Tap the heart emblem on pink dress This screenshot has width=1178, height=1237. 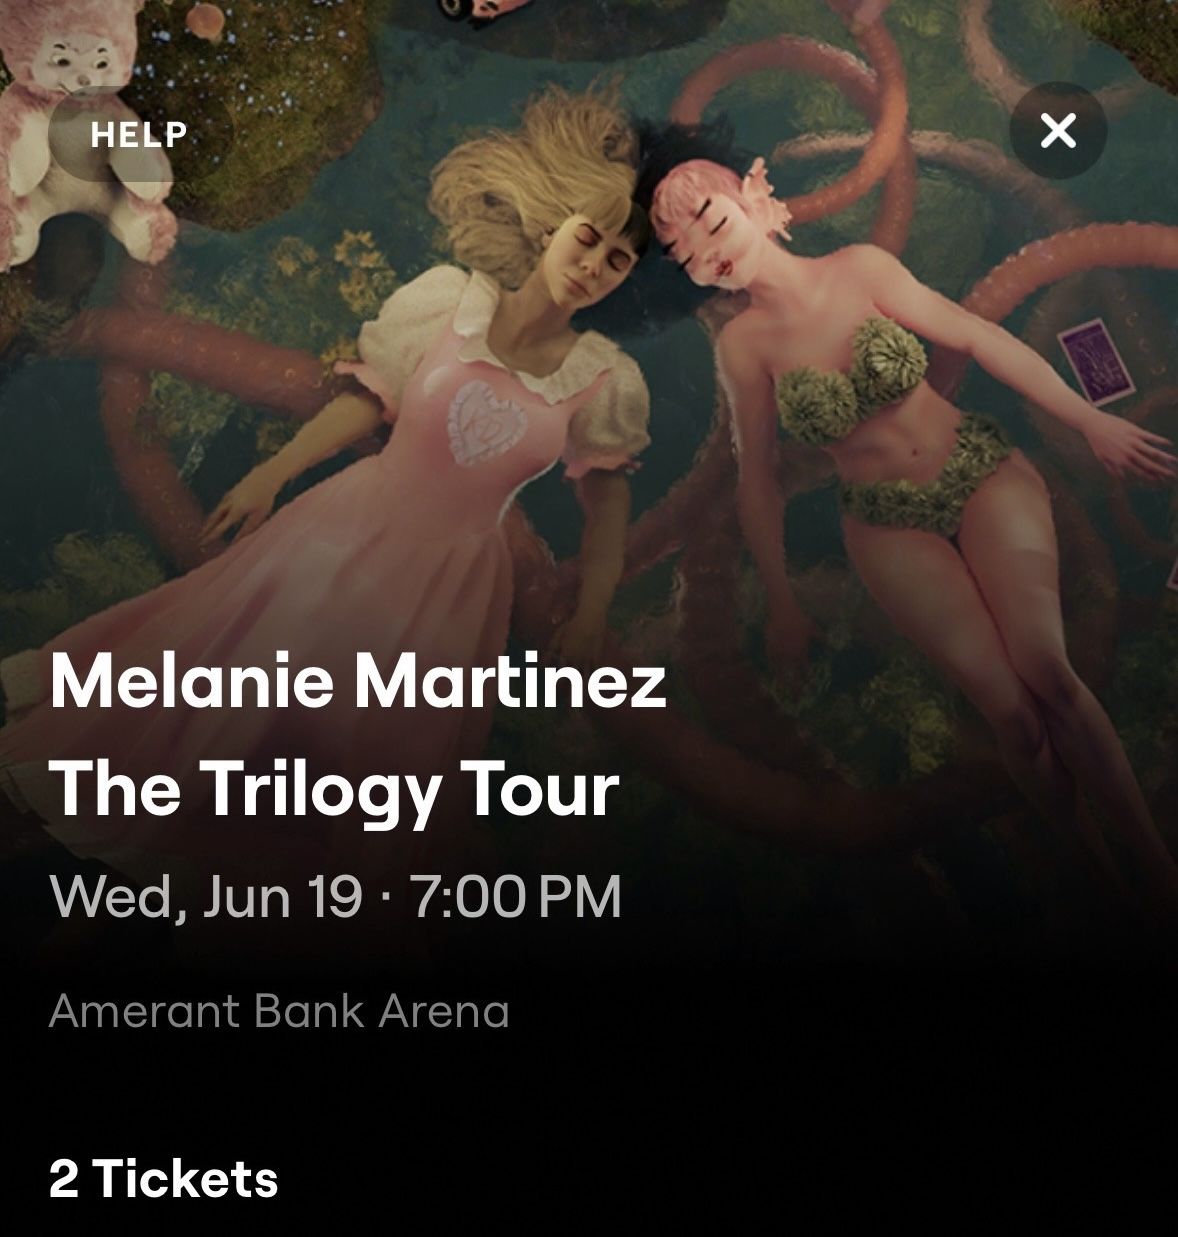490,423
